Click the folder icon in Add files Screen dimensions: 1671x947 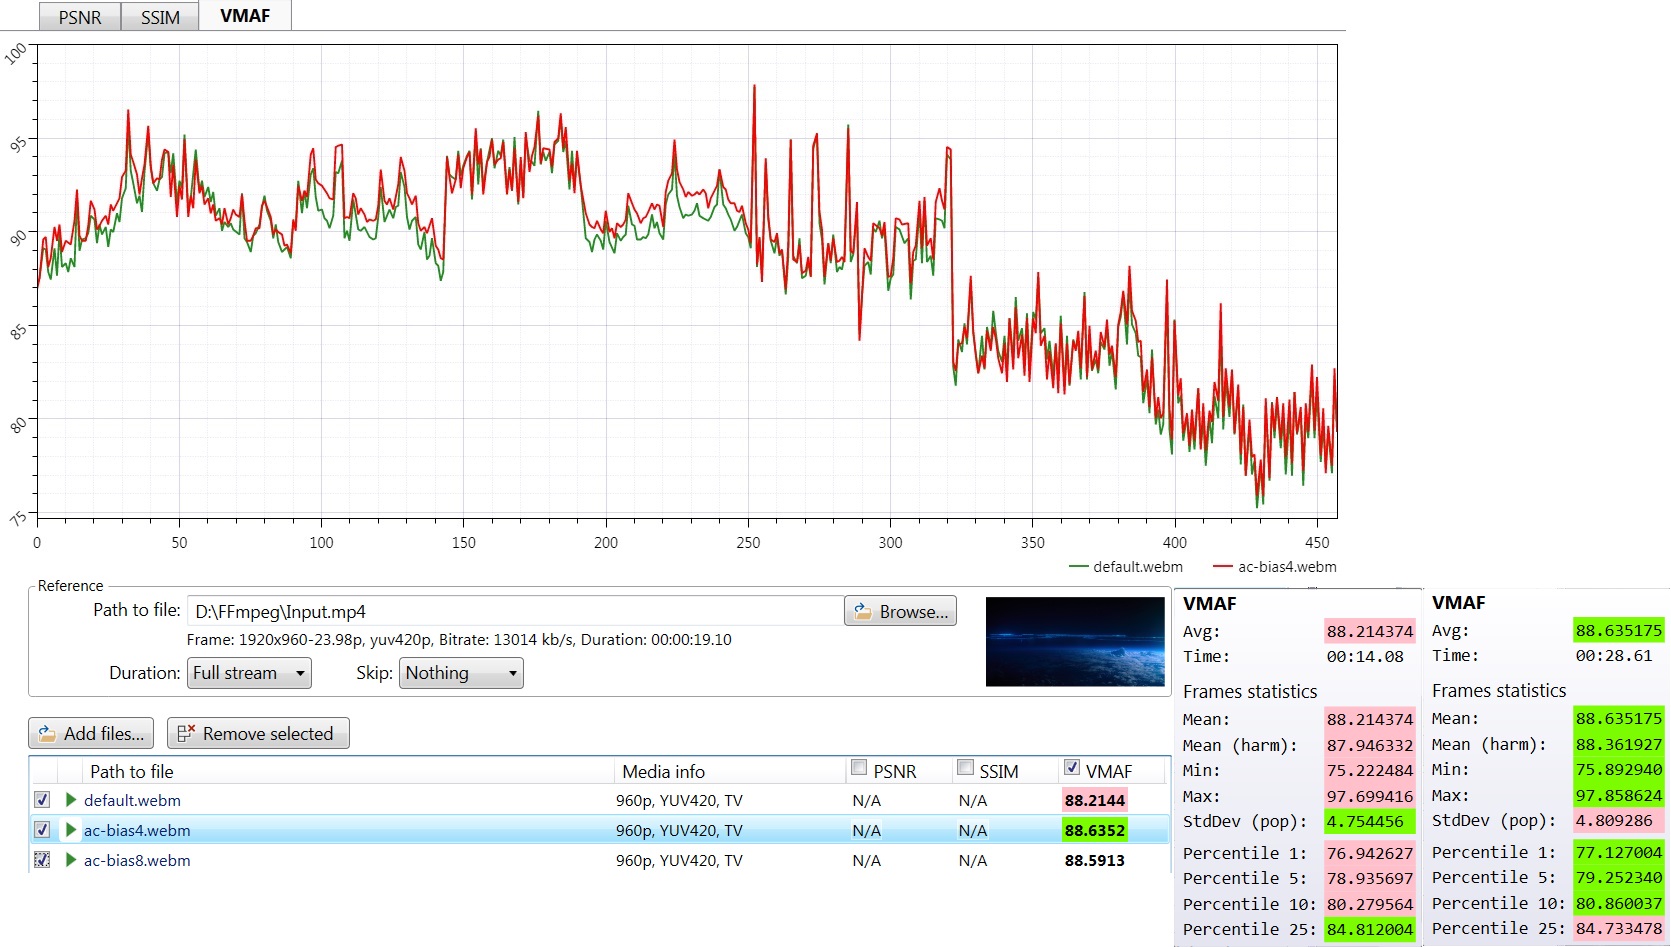[x=47, y=734]
